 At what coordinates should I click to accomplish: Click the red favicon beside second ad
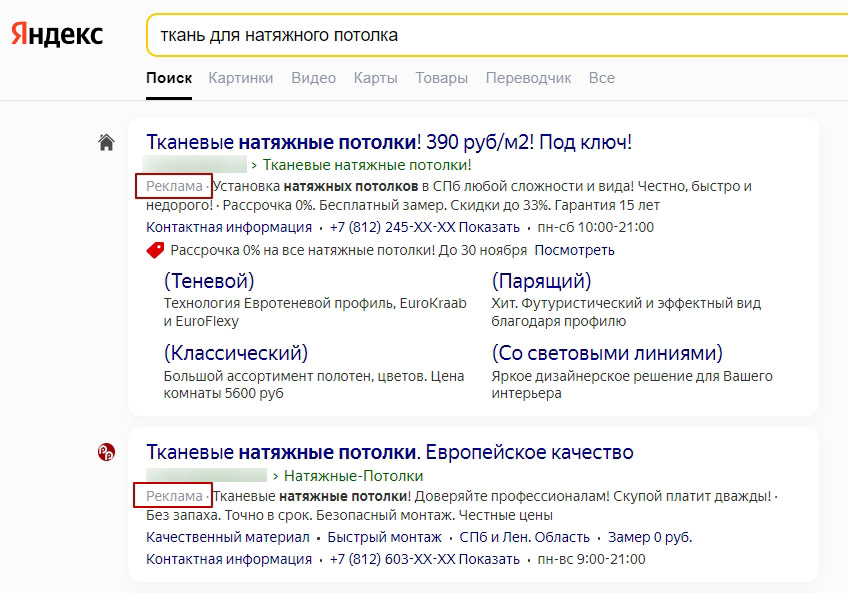click(x=106, y=452)
